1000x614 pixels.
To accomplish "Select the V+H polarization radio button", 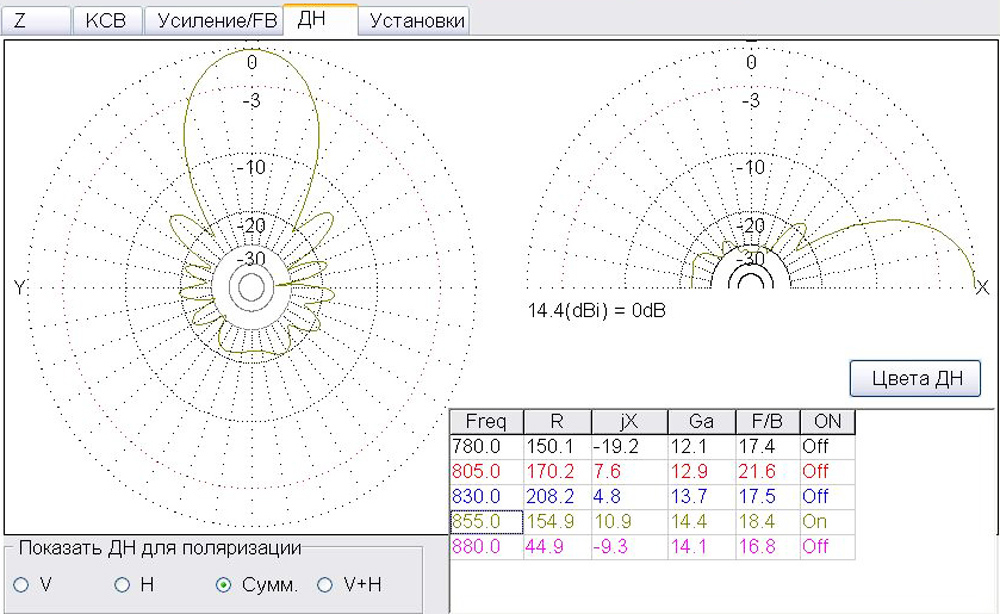I will click(324, 585).
